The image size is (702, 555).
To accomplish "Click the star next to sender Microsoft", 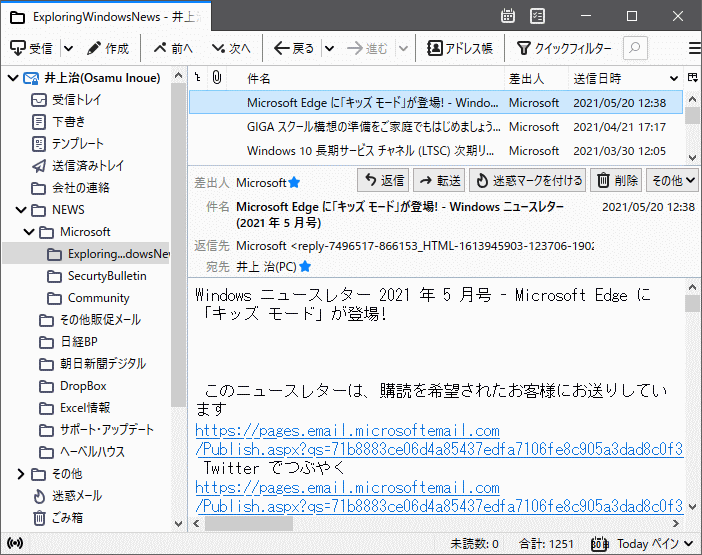I will tap(294, 183).
